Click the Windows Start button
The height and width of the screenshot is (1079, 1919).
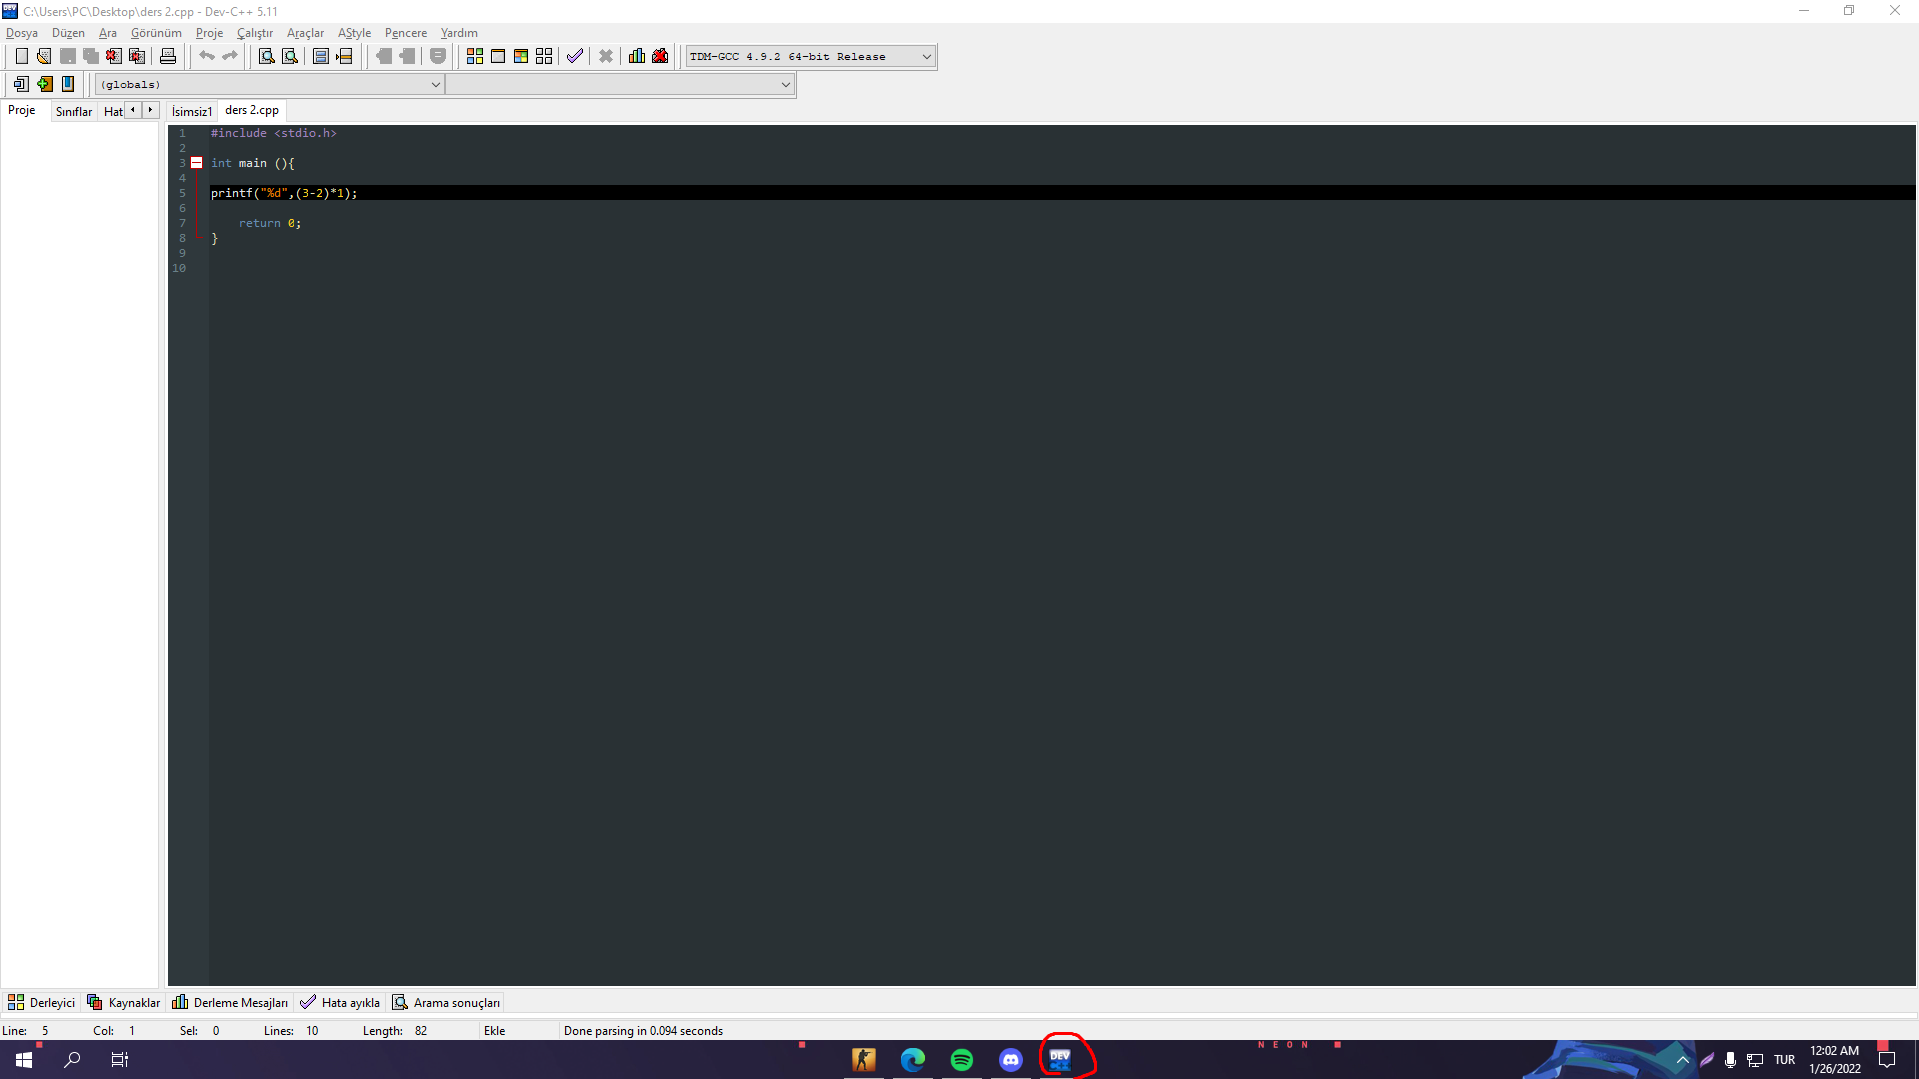coord(24,1059)
